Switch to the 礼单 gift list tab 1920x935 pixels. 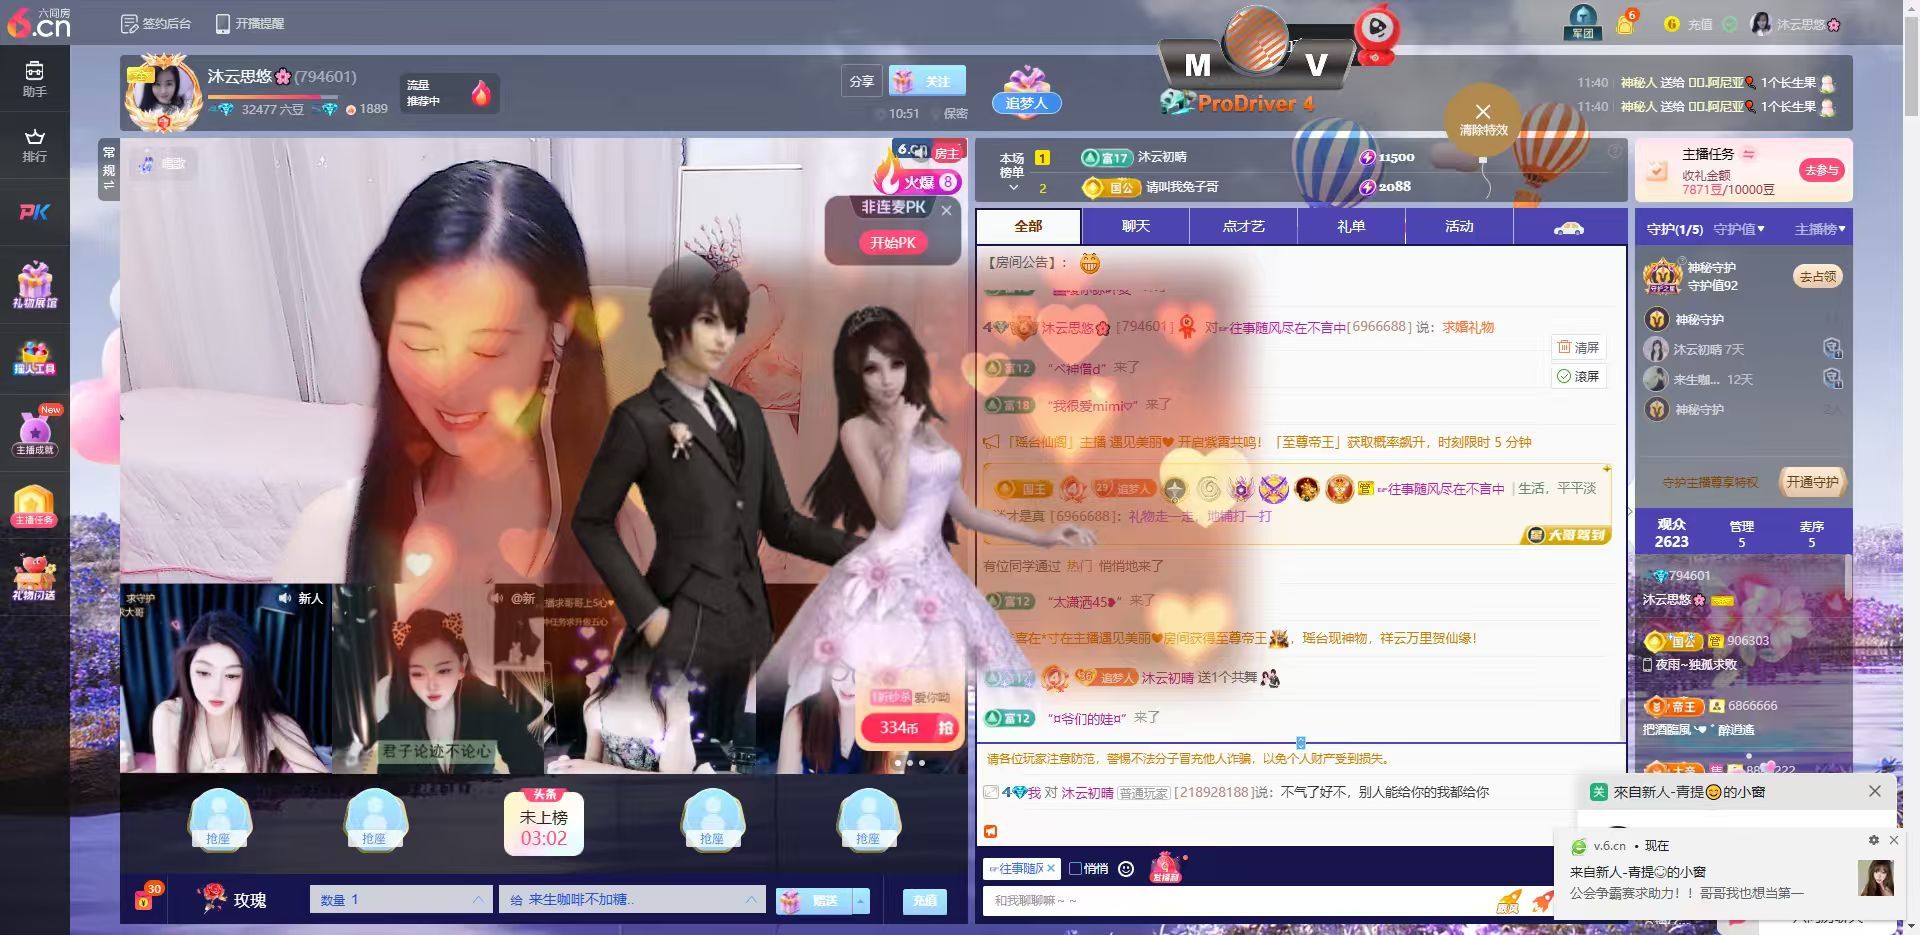[1351, 227]
